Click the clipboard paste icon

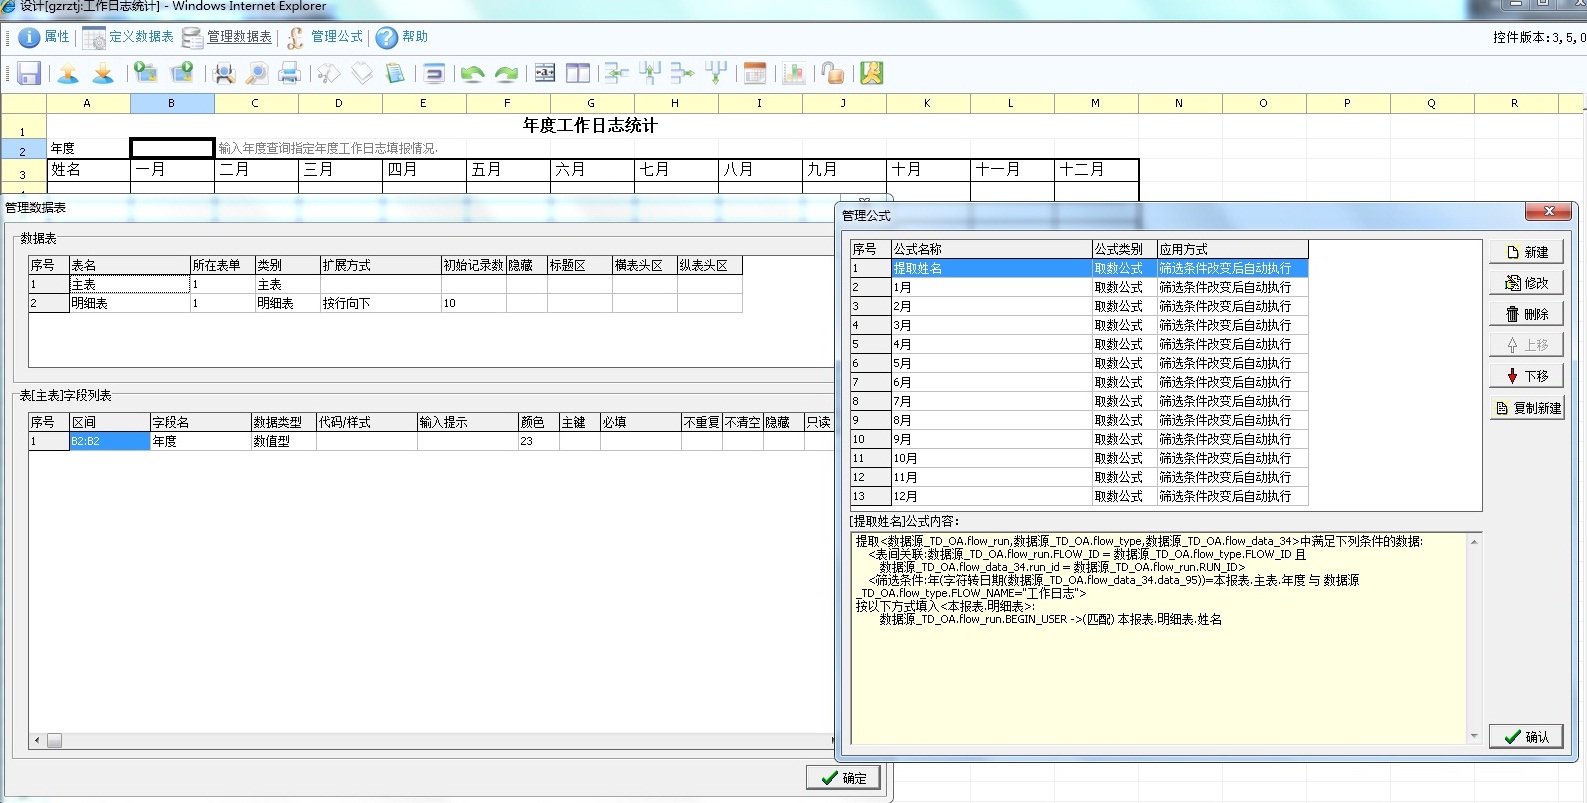pyautogui.click(x=395, y=73)
